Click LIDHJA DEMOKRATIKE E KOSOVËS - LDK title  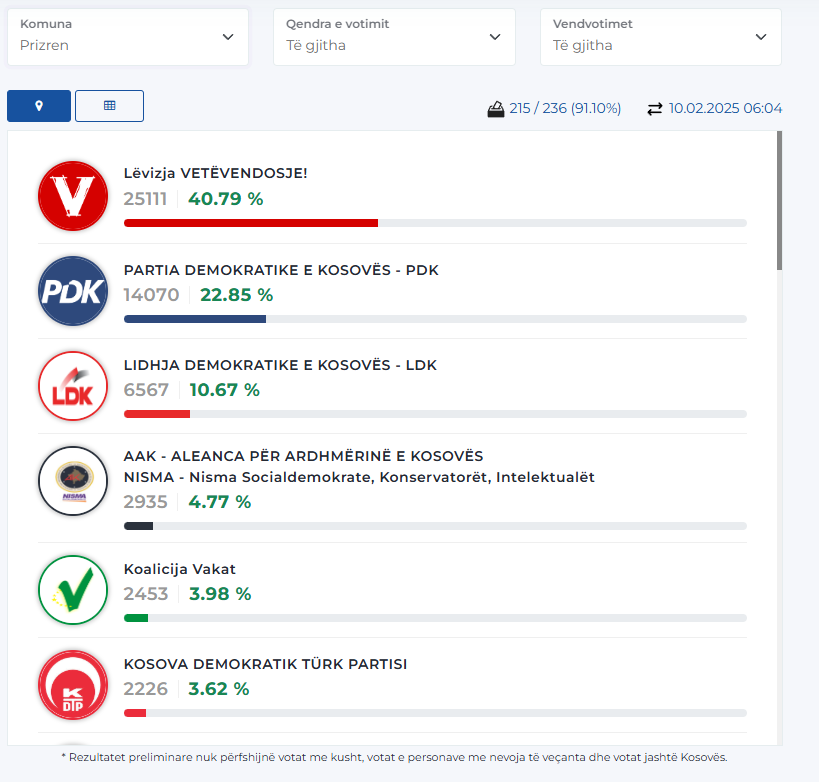tap(280, 365)
